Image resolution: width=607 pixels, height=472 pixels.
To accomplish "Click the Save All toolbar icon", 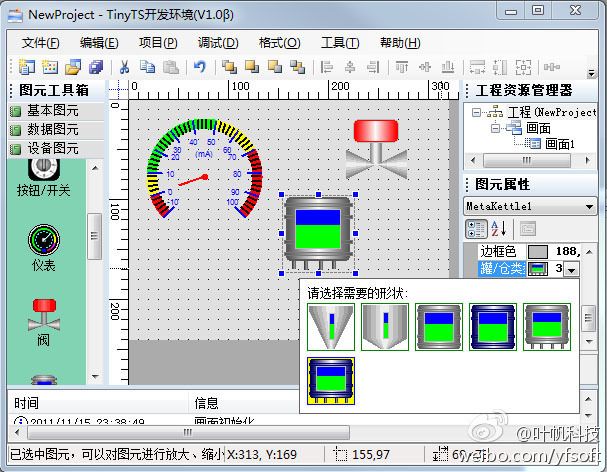I will [x=96, y=67].
